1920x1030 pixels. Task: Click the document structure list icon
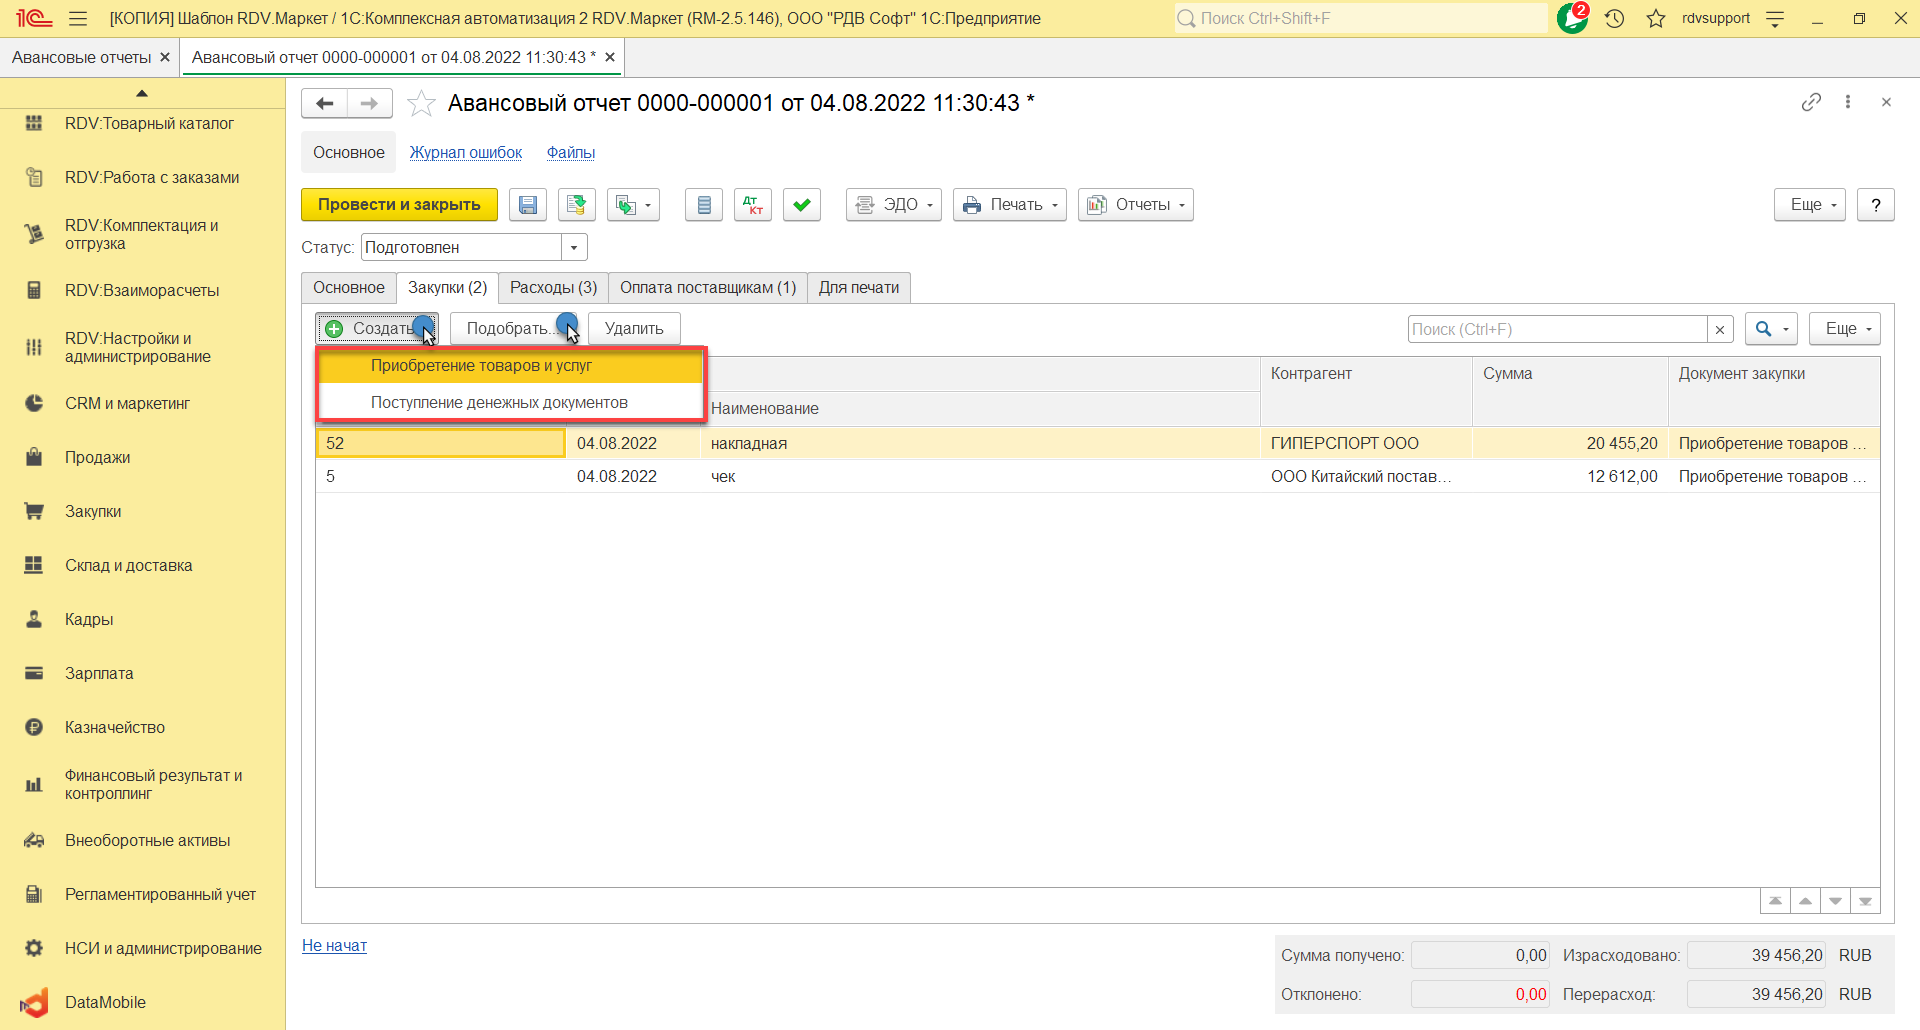pyautogui.click(x=703, y=205)
